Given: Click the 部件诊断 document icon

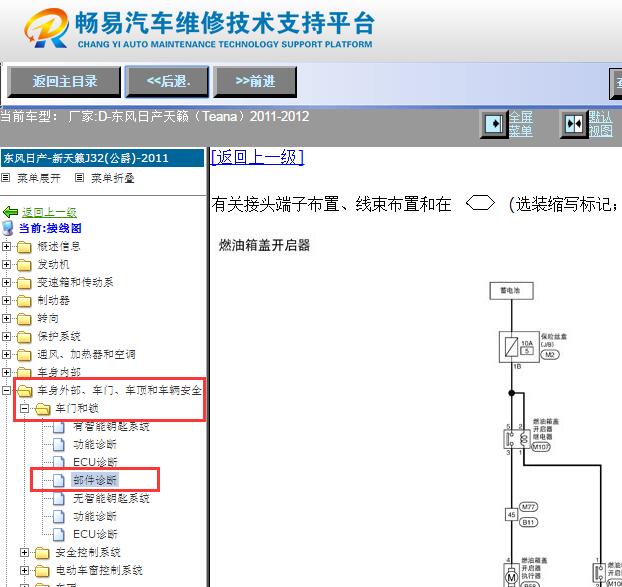Looking at the screenshot, I should 59,480.
